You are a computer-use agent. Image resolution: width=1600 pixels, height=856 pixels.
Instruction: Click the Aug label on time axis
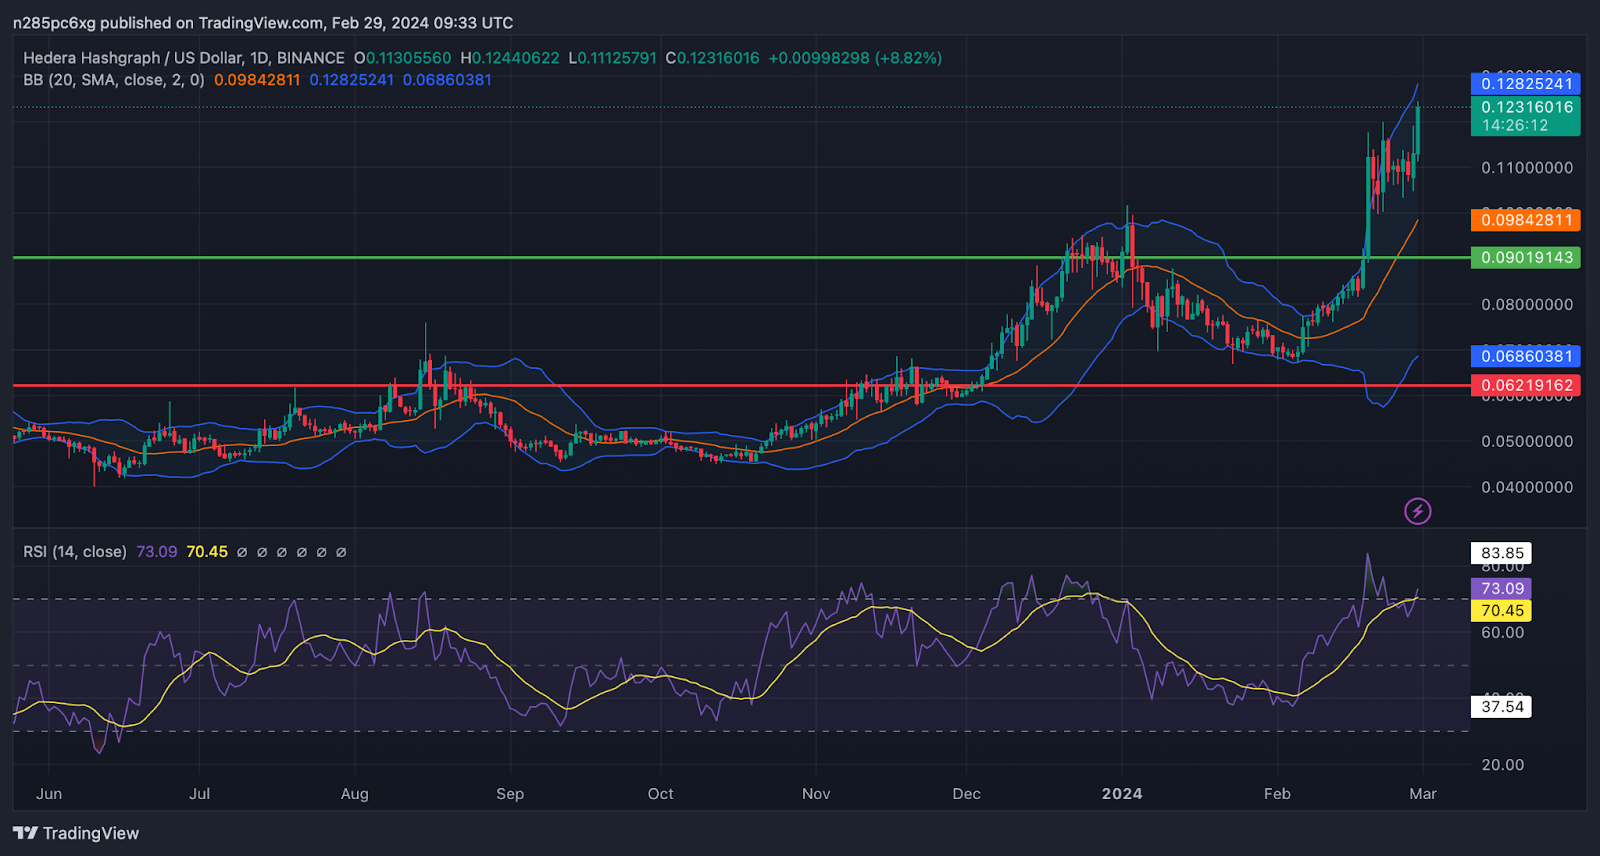click(355, 794)
